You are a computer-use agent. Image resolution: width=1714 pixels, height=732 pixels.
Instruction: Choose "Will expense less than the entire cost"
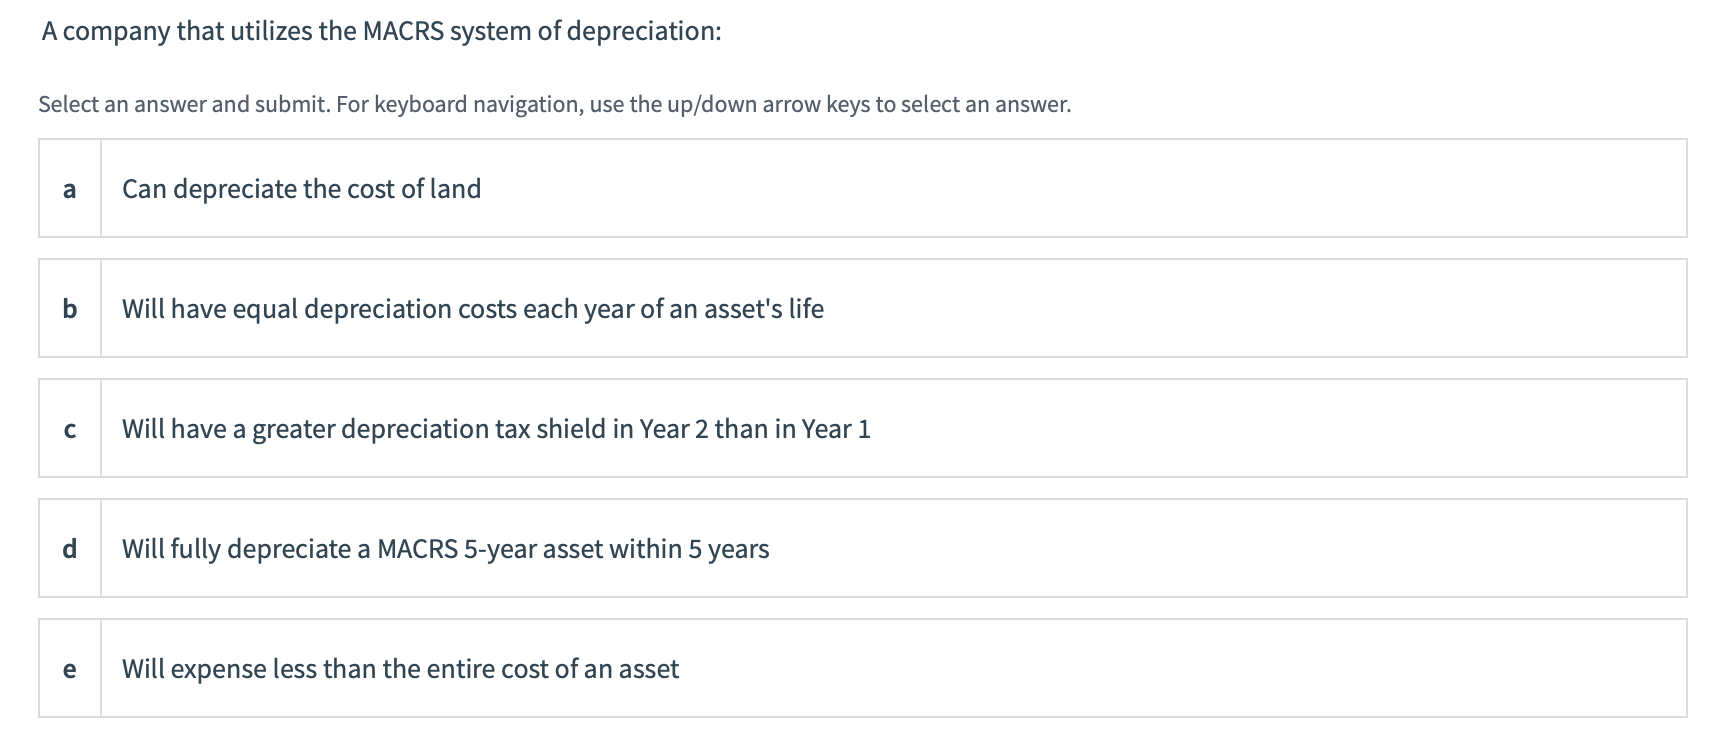click(400, 669)
